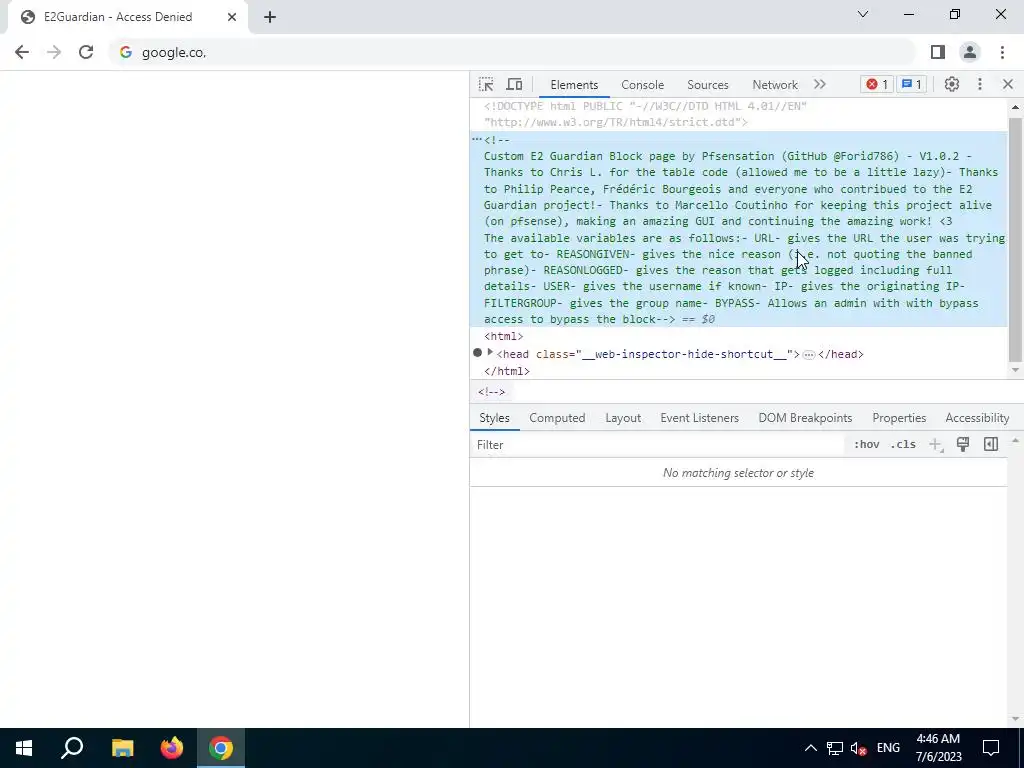1024x768 pixels.
Task: Open a new browser tab
Action: (x=270, y=17)
